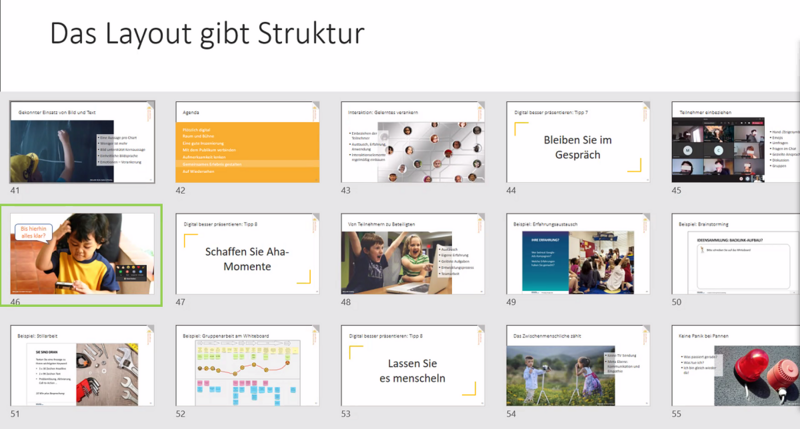800x429 pixels.
Task: Select slide 43 Interaktion network thumbnail
Action: pos(413,142)
